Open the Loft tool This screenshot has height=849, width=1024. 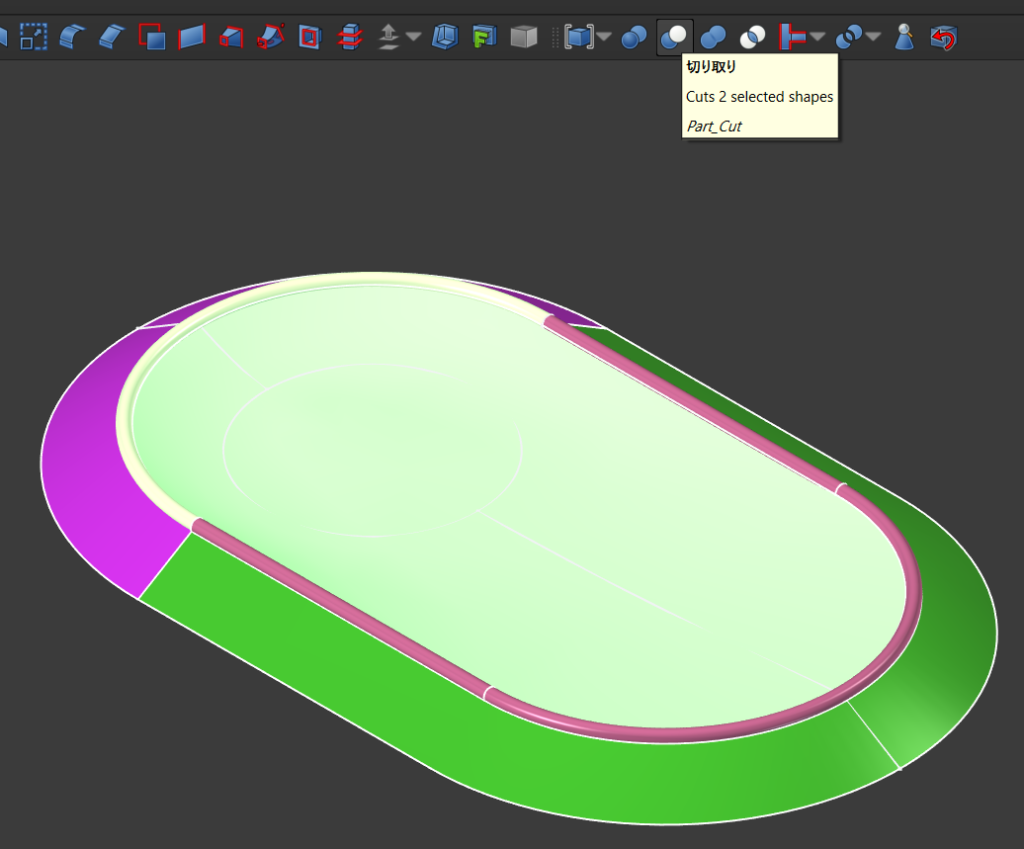tap(231, 38)
